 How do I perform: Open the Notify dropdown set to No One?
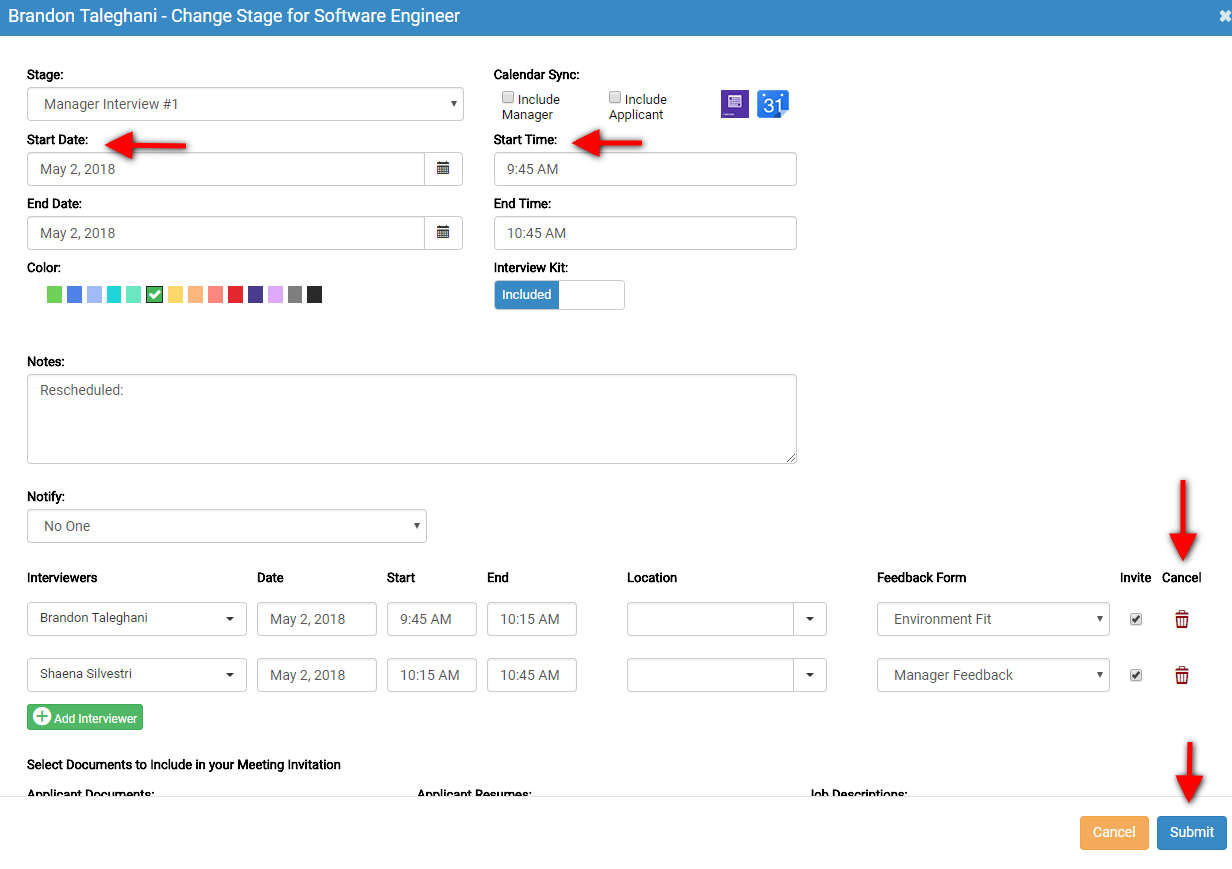coord(227,526)
